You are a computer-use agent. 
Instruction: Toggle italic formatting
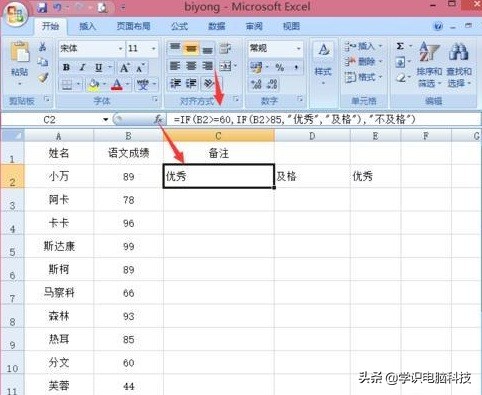click(82, 68)
